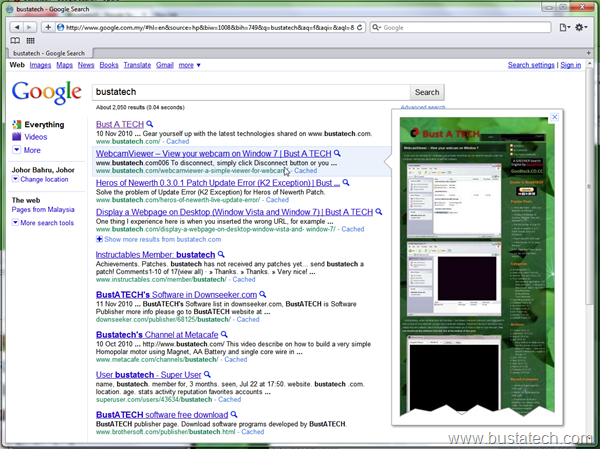Open Gmail in top navigation

tap(165, 65)
